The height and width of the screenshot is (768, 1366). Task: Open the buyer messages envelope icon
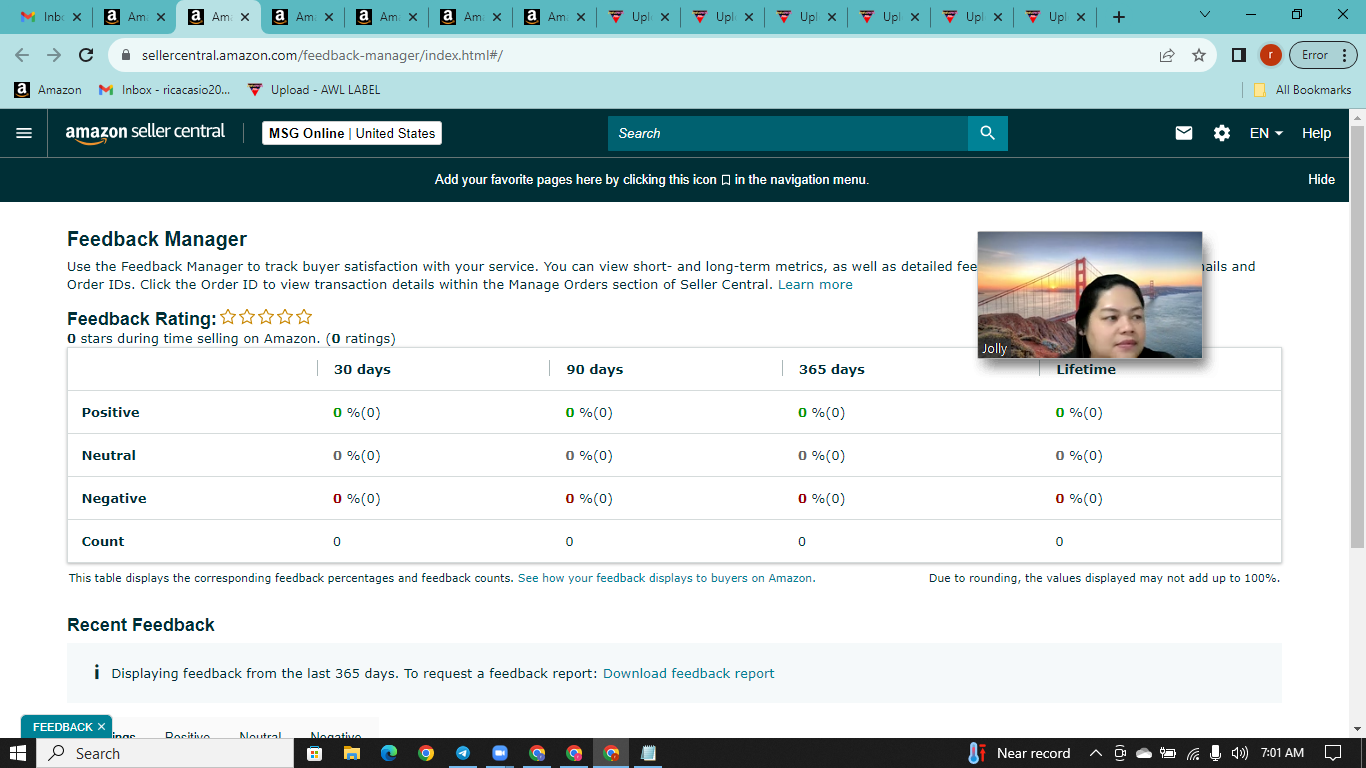[x=1184, y=133]
